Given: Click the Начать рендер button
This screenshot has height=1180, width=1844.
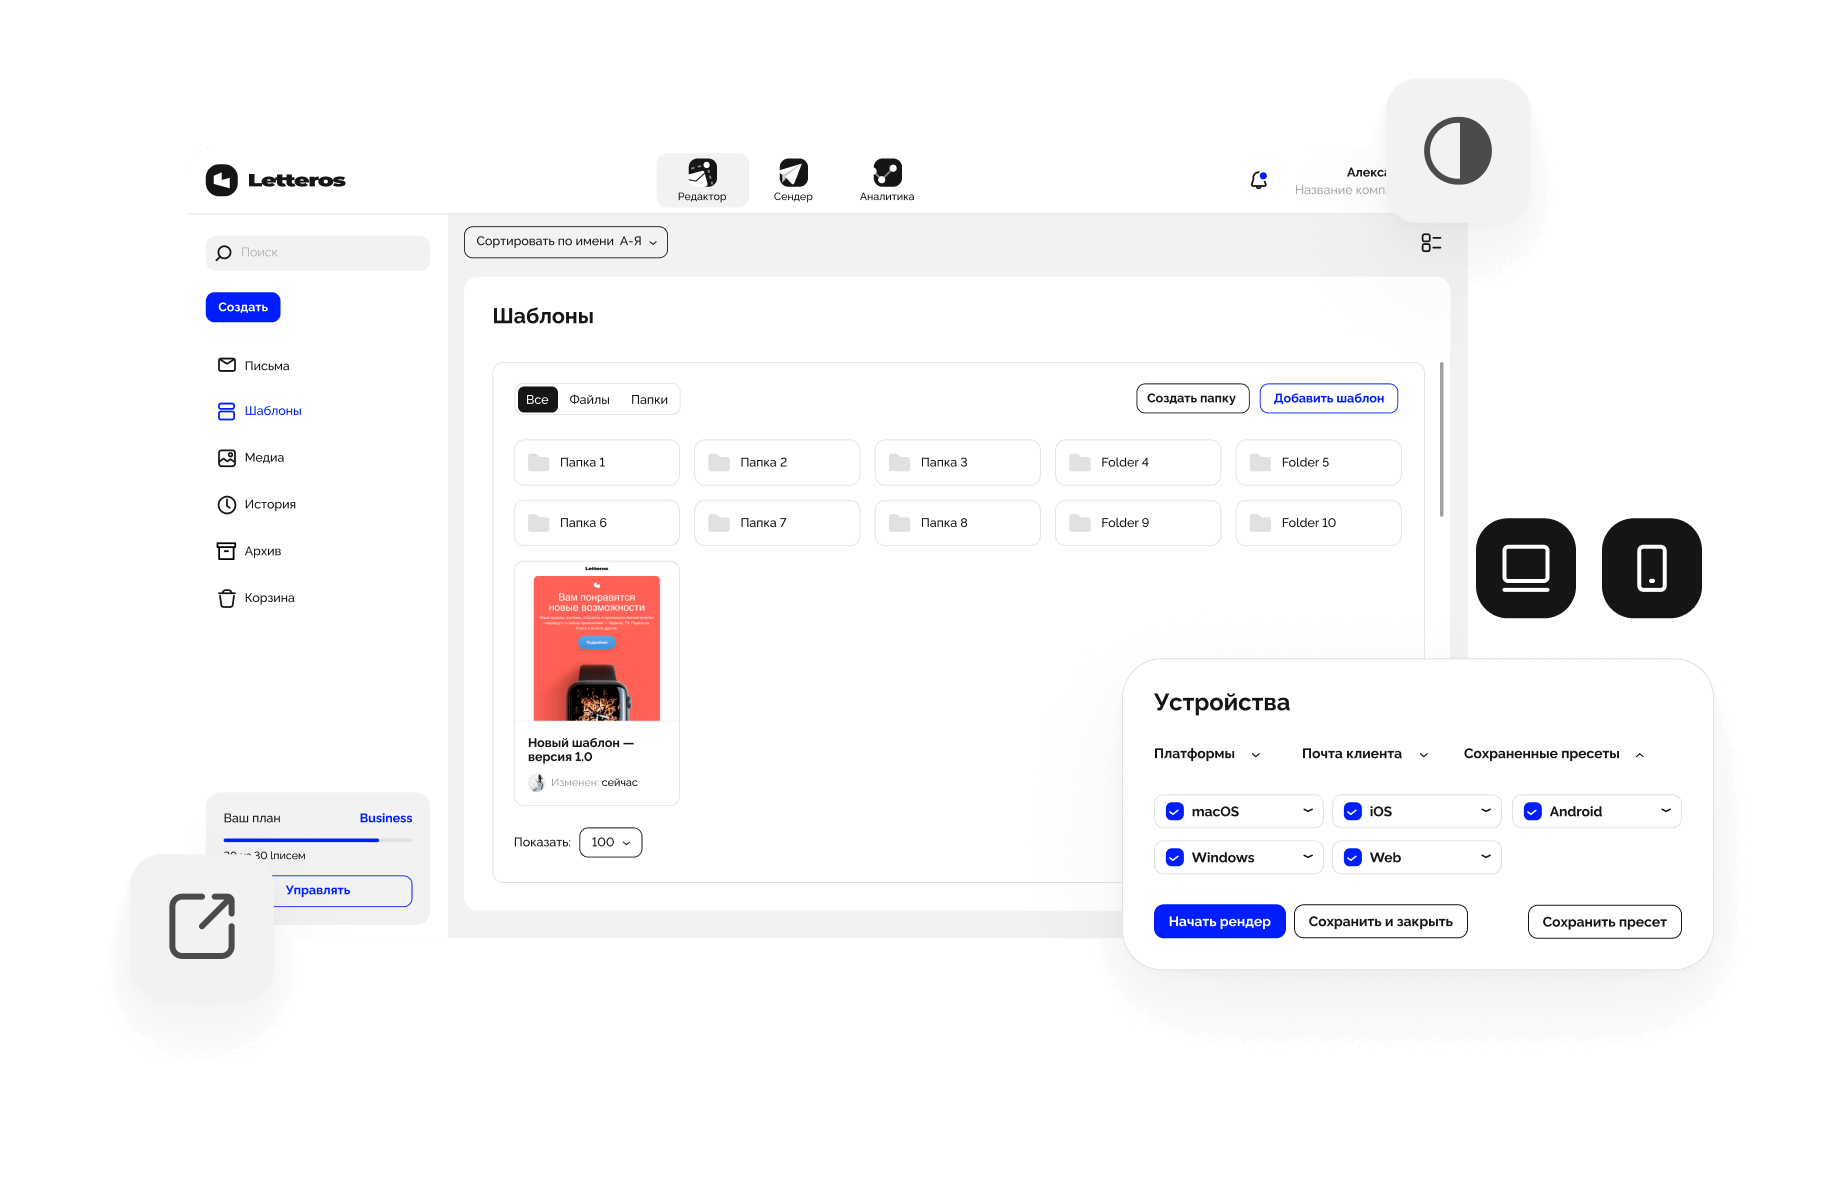Looking at the screenshot, I should 1220,922.
